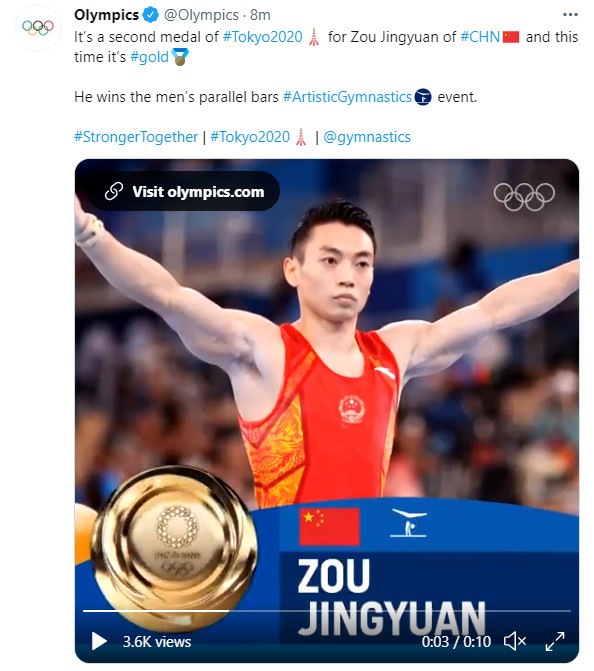Open the #Tokyo2020 hashtag in first line

(262, 37)
